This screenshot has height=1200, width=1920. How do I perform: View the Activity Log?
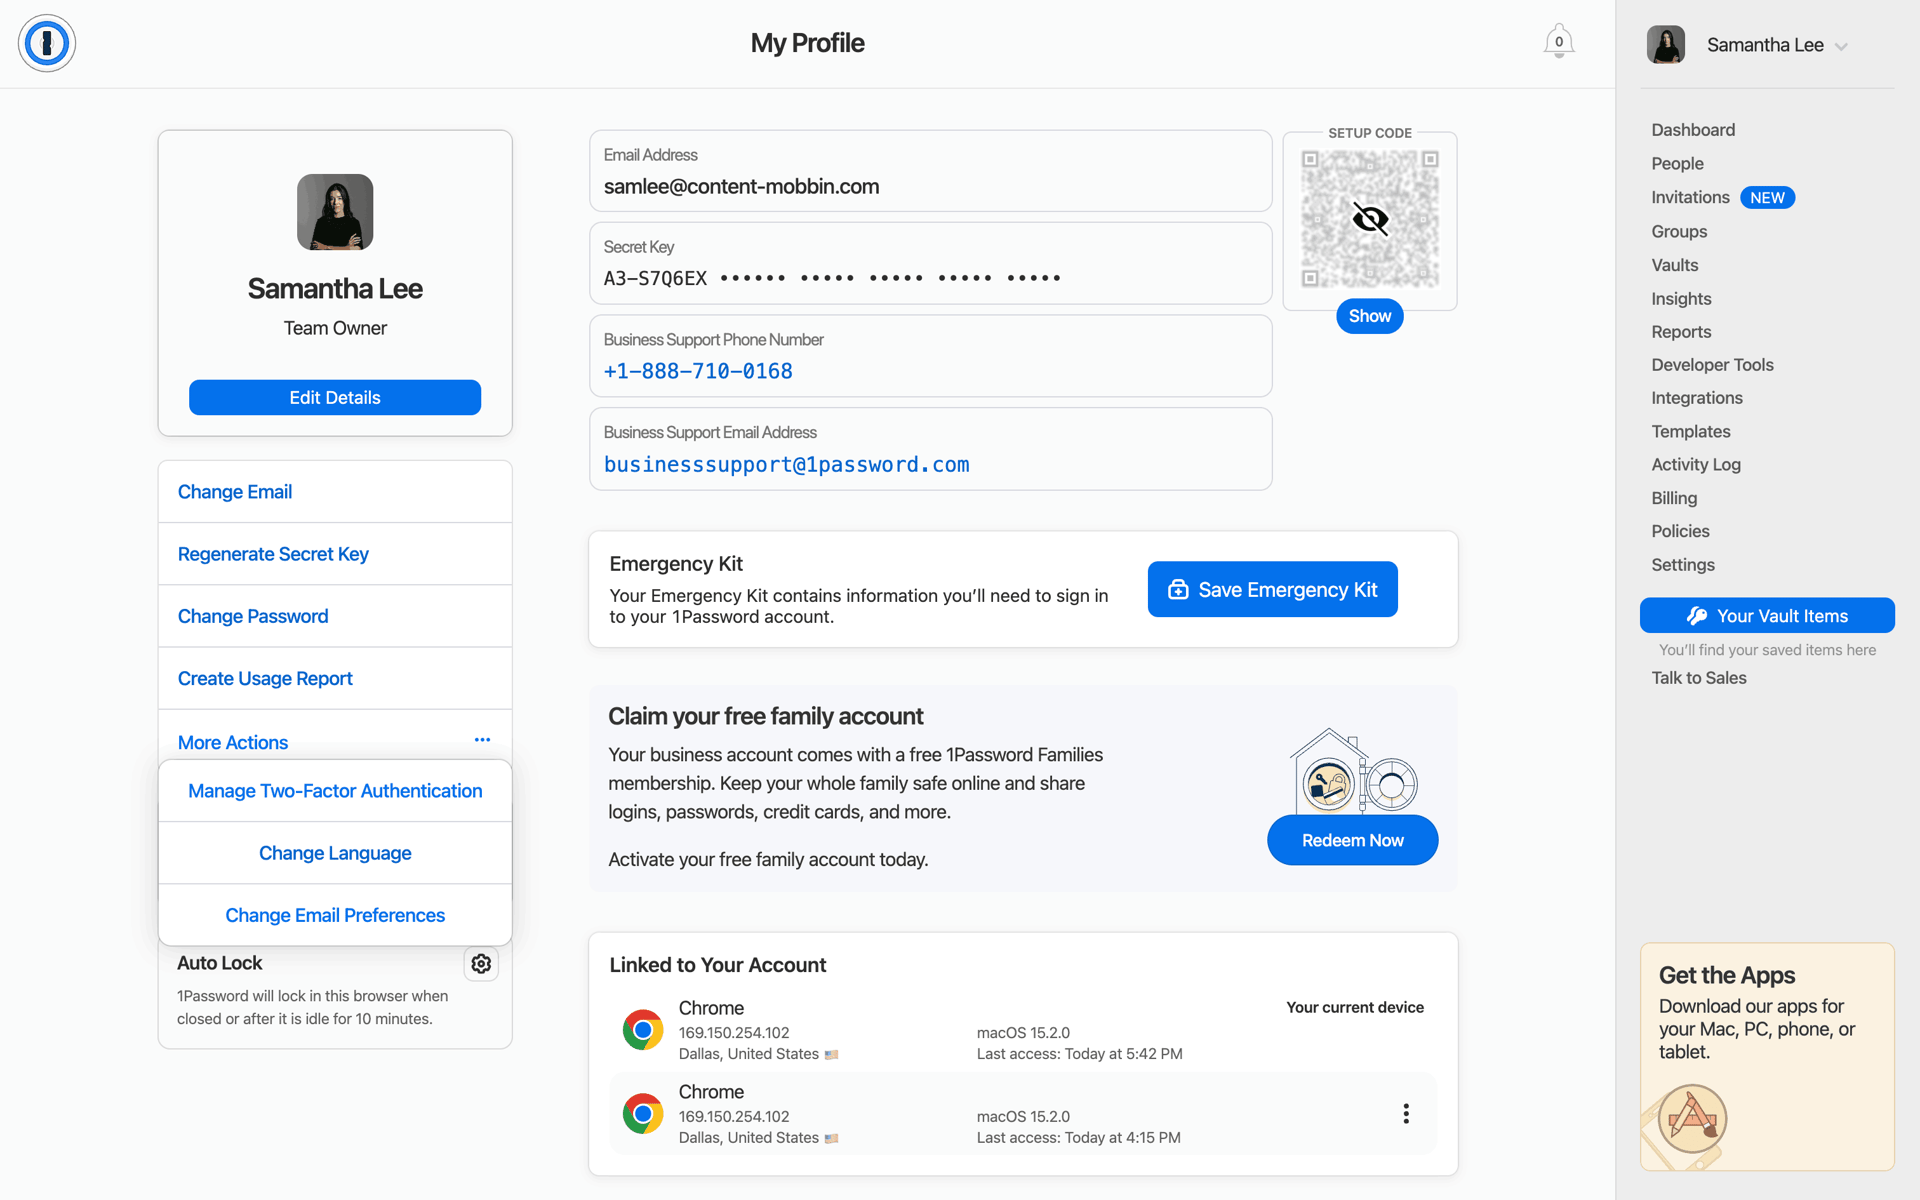pos(1695,465)
